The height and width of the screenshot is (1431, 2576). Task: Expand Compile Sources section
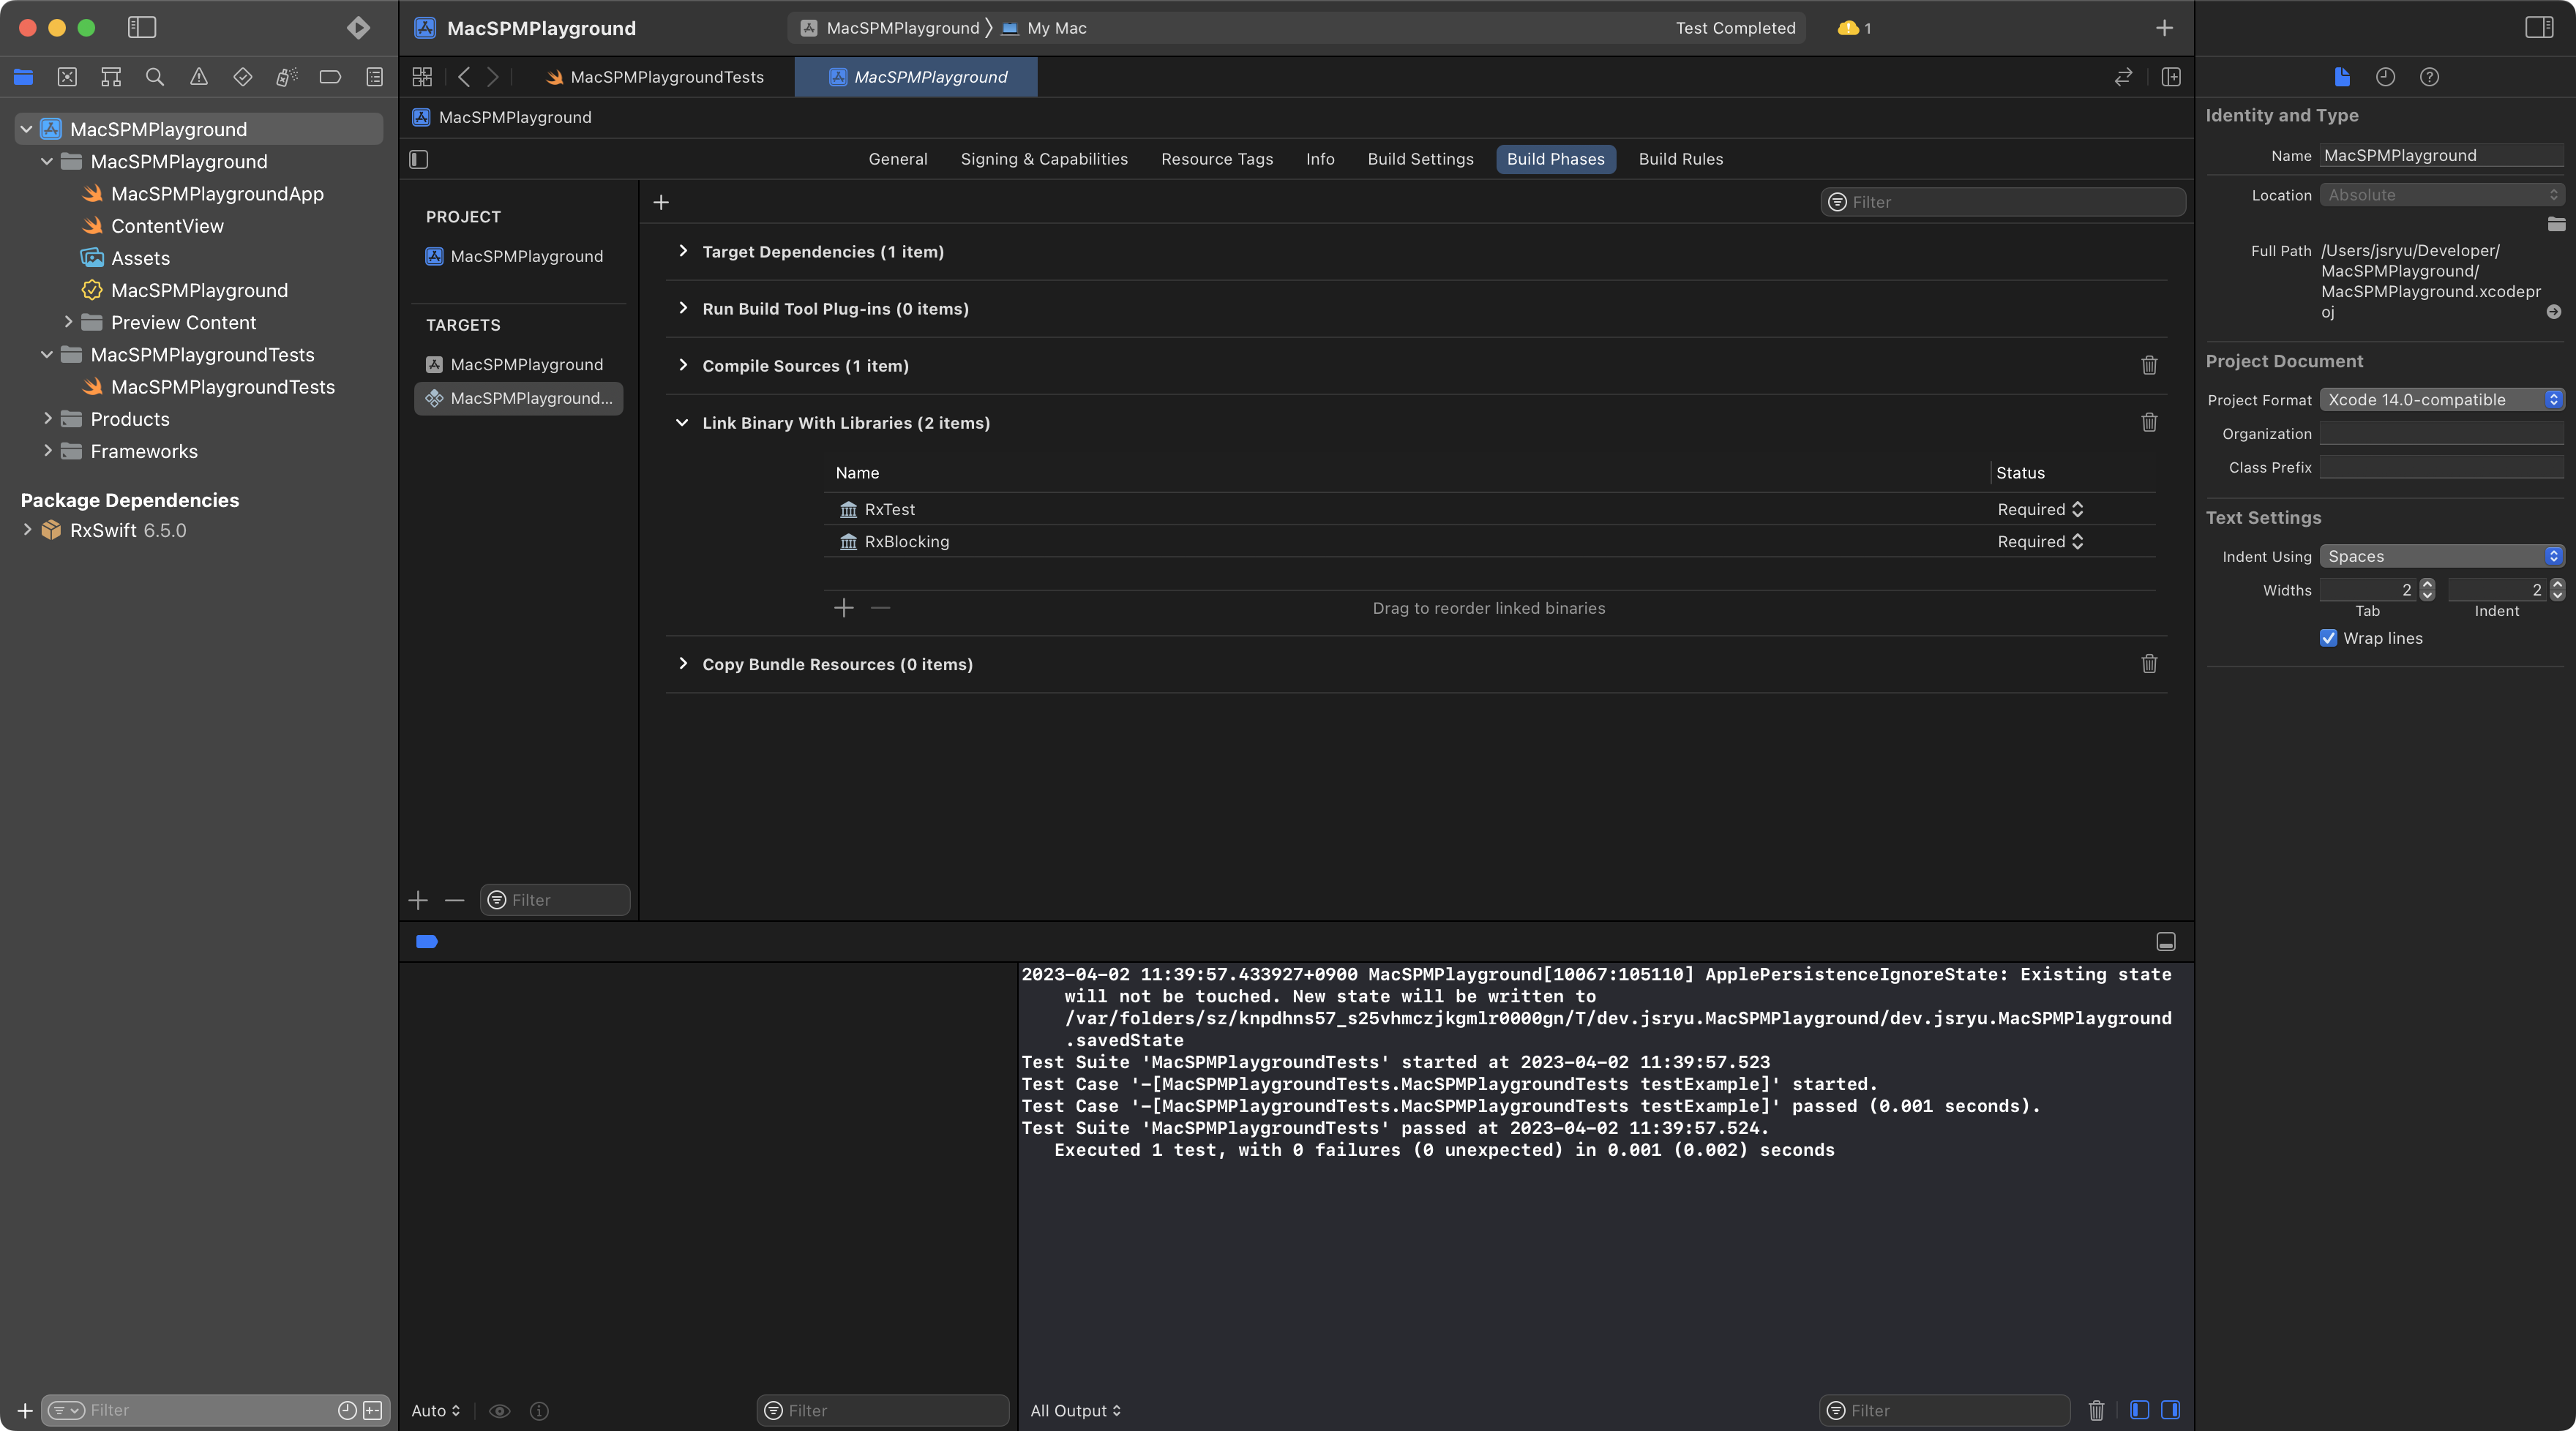[683, 365]
